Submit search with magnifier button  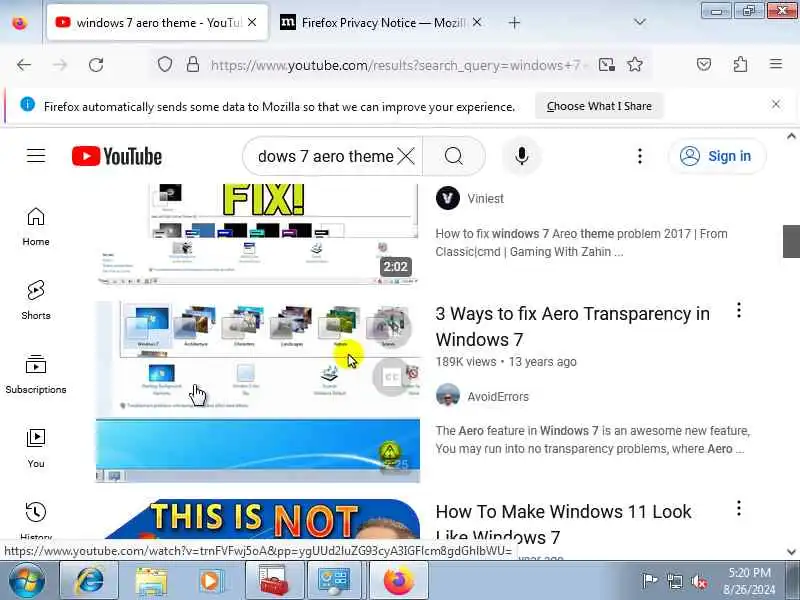pos(454,156)
